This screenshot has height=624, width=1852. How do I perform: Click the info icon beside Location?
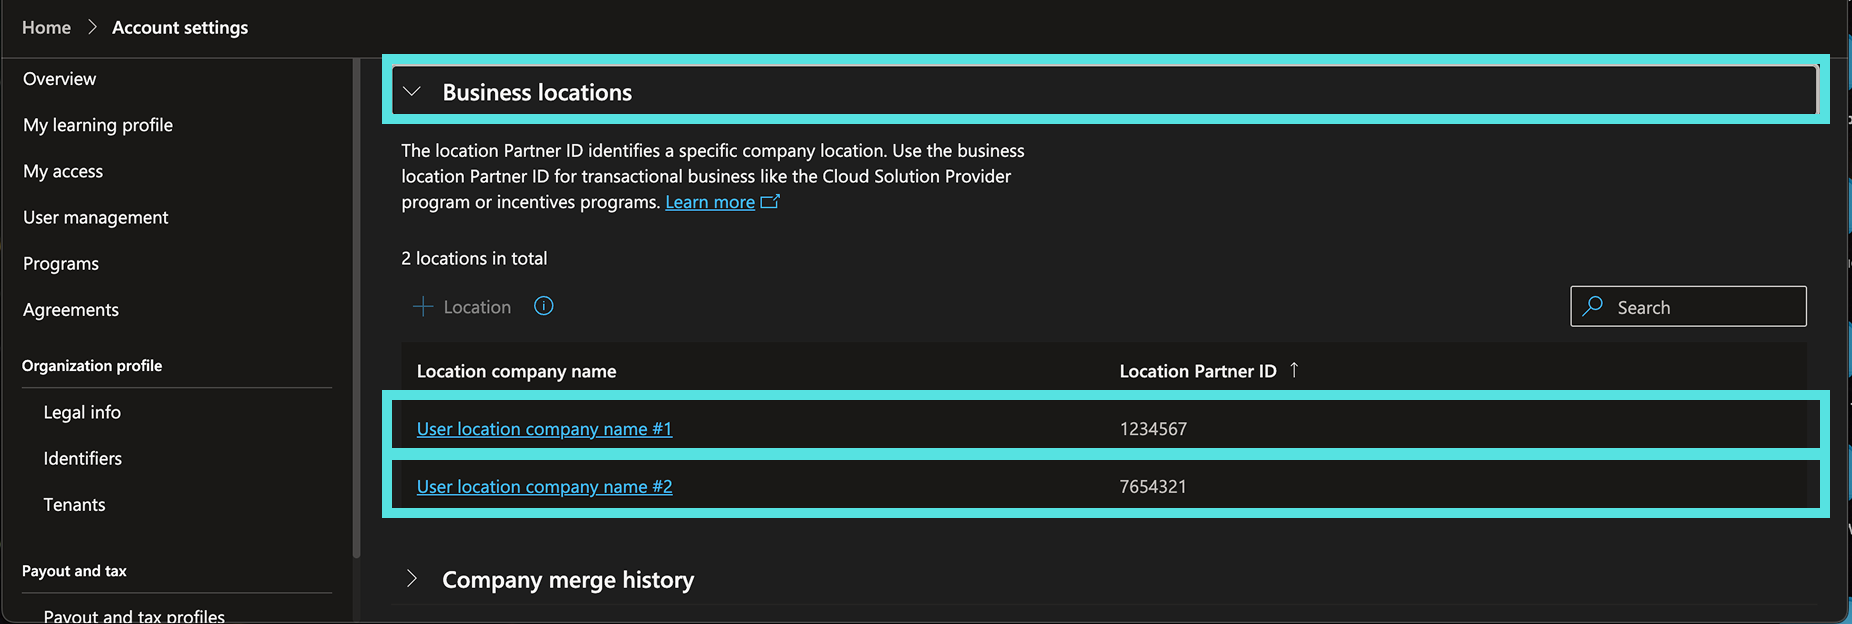pos(544,306)
